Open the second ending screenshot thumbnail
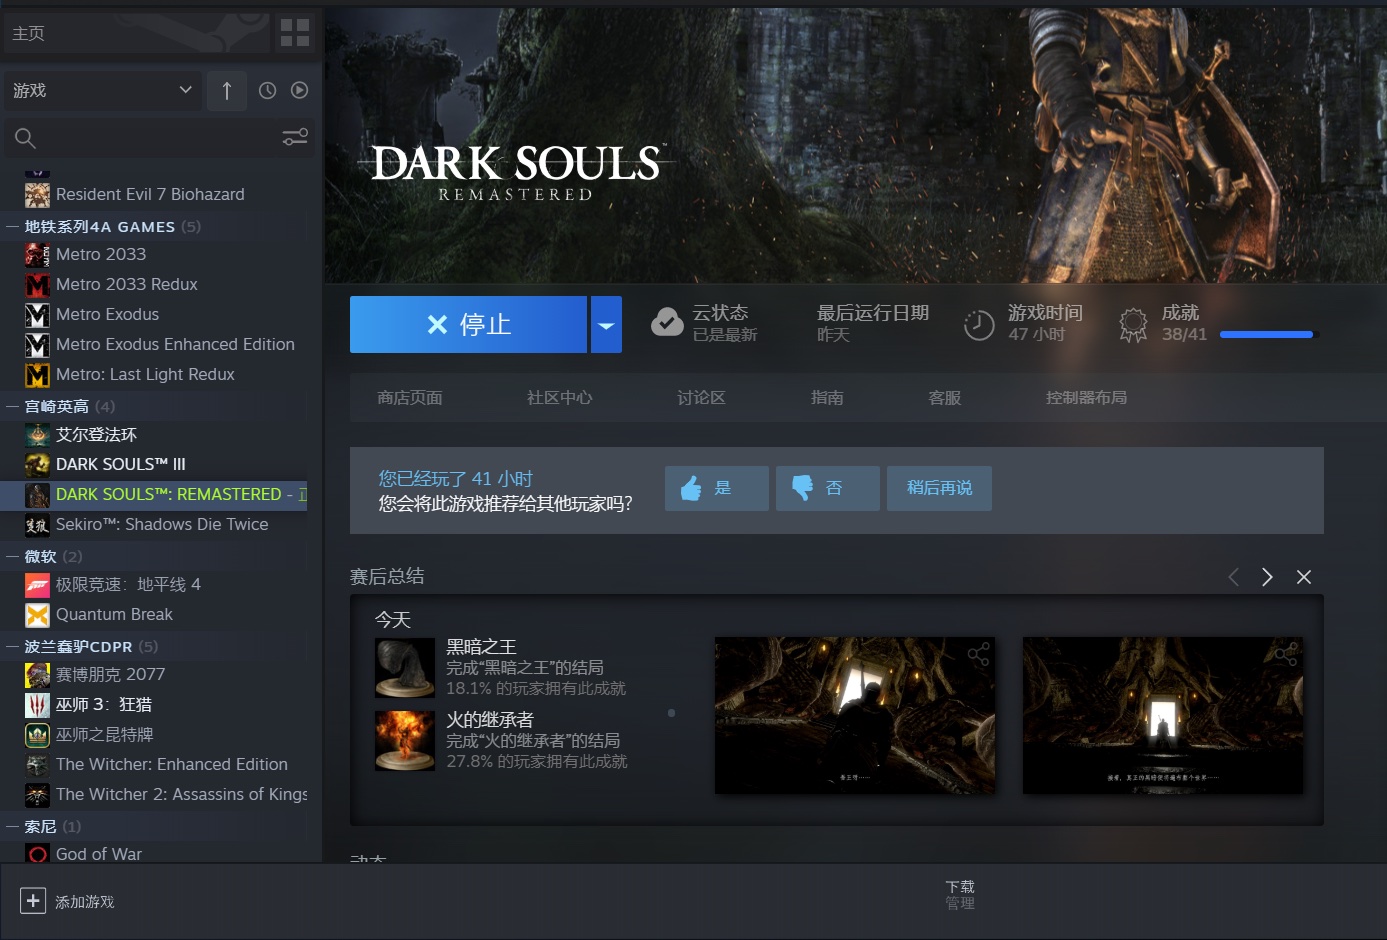This screenshot has height=940, width=1387. click(1163, 716)
